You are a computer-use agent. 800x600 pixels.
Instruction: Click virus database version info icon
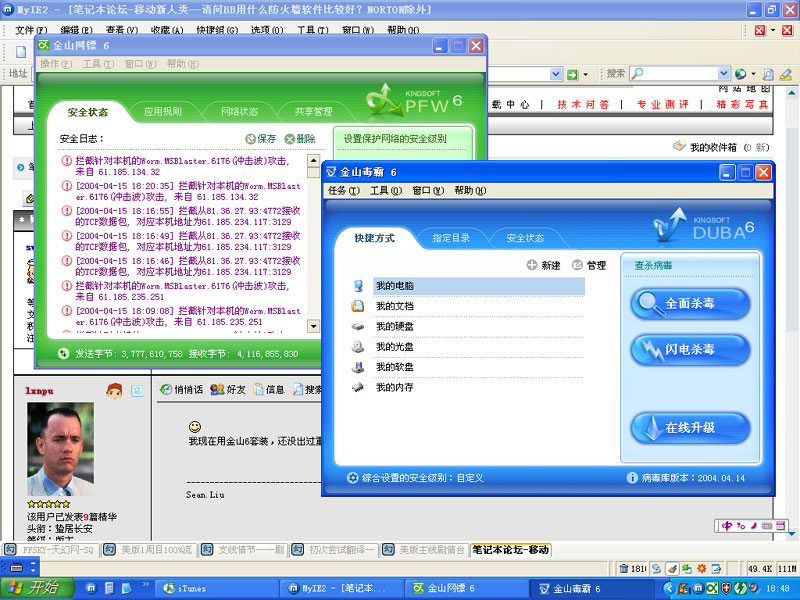(x=632, y=478)
